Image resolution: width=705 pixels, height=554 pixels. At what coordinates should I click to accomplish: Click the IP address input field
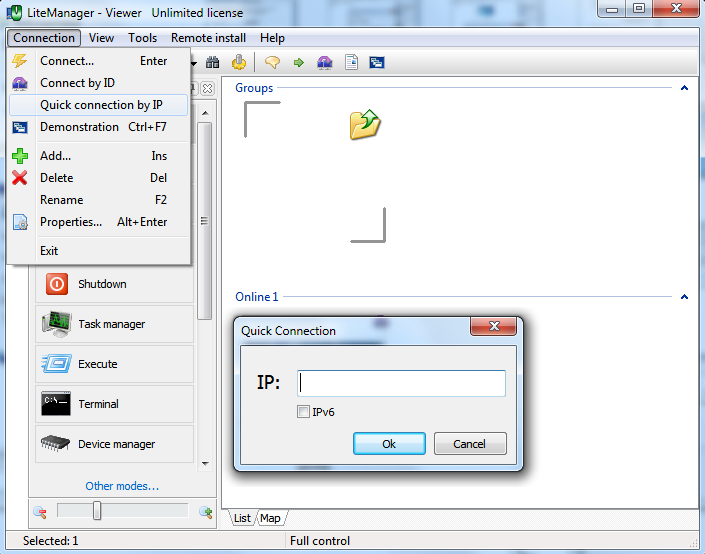click(401, 383)
